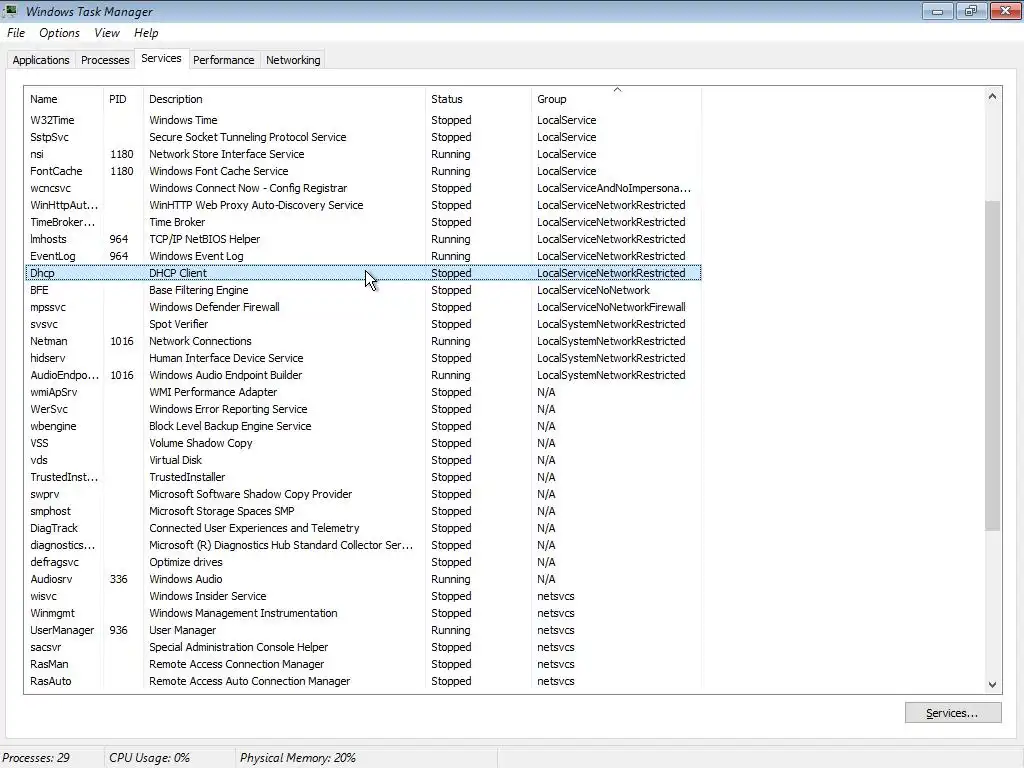Select Windows Audio Endpoint Builder description

click(225, 375)
